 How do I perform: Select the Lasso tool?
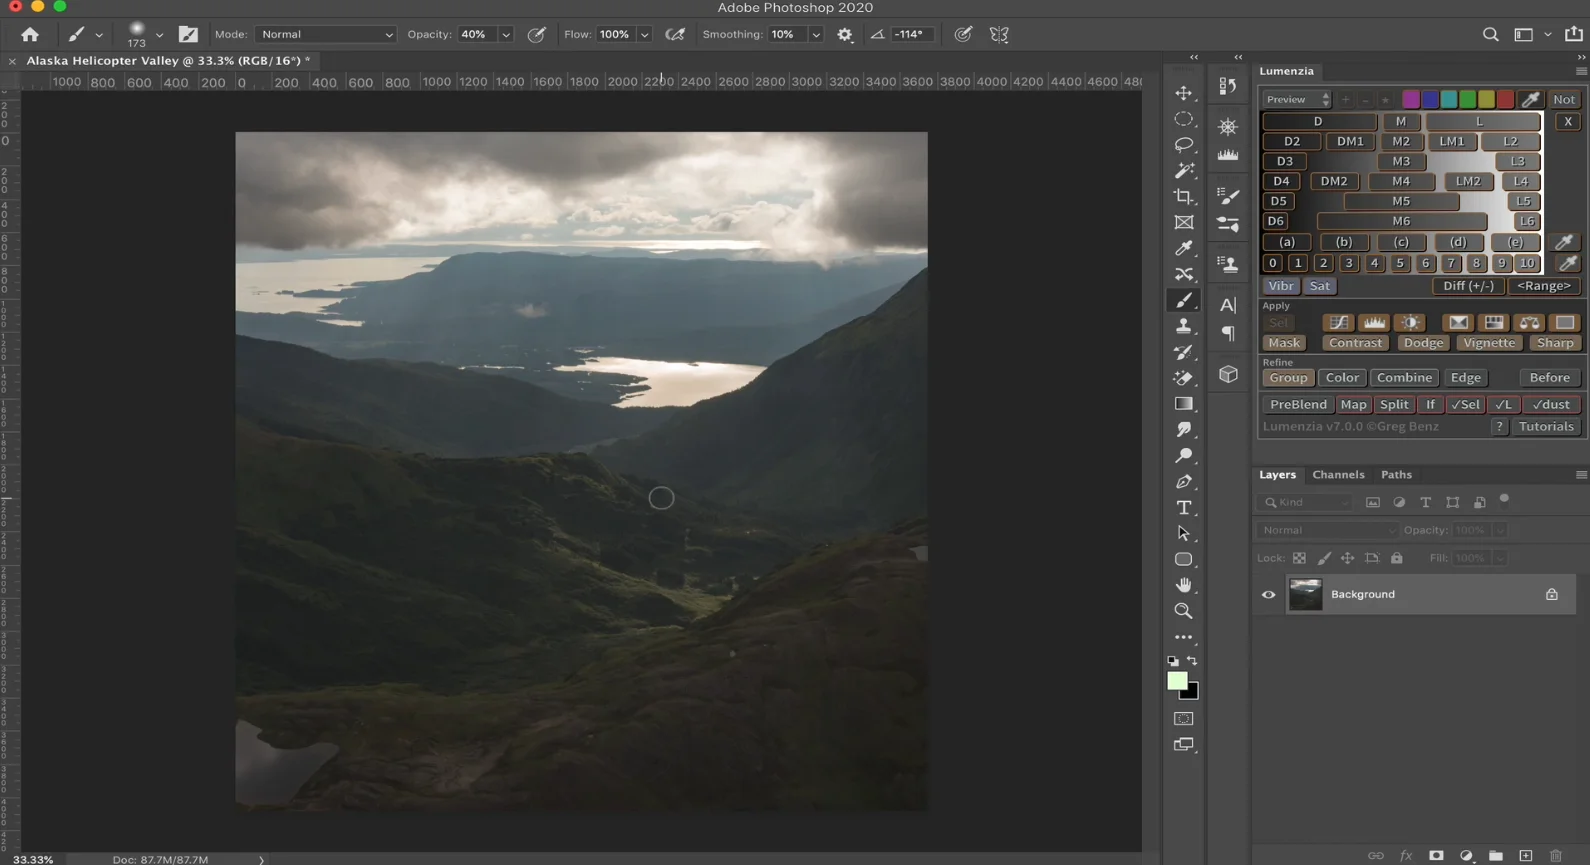[x=1184, y=145]
